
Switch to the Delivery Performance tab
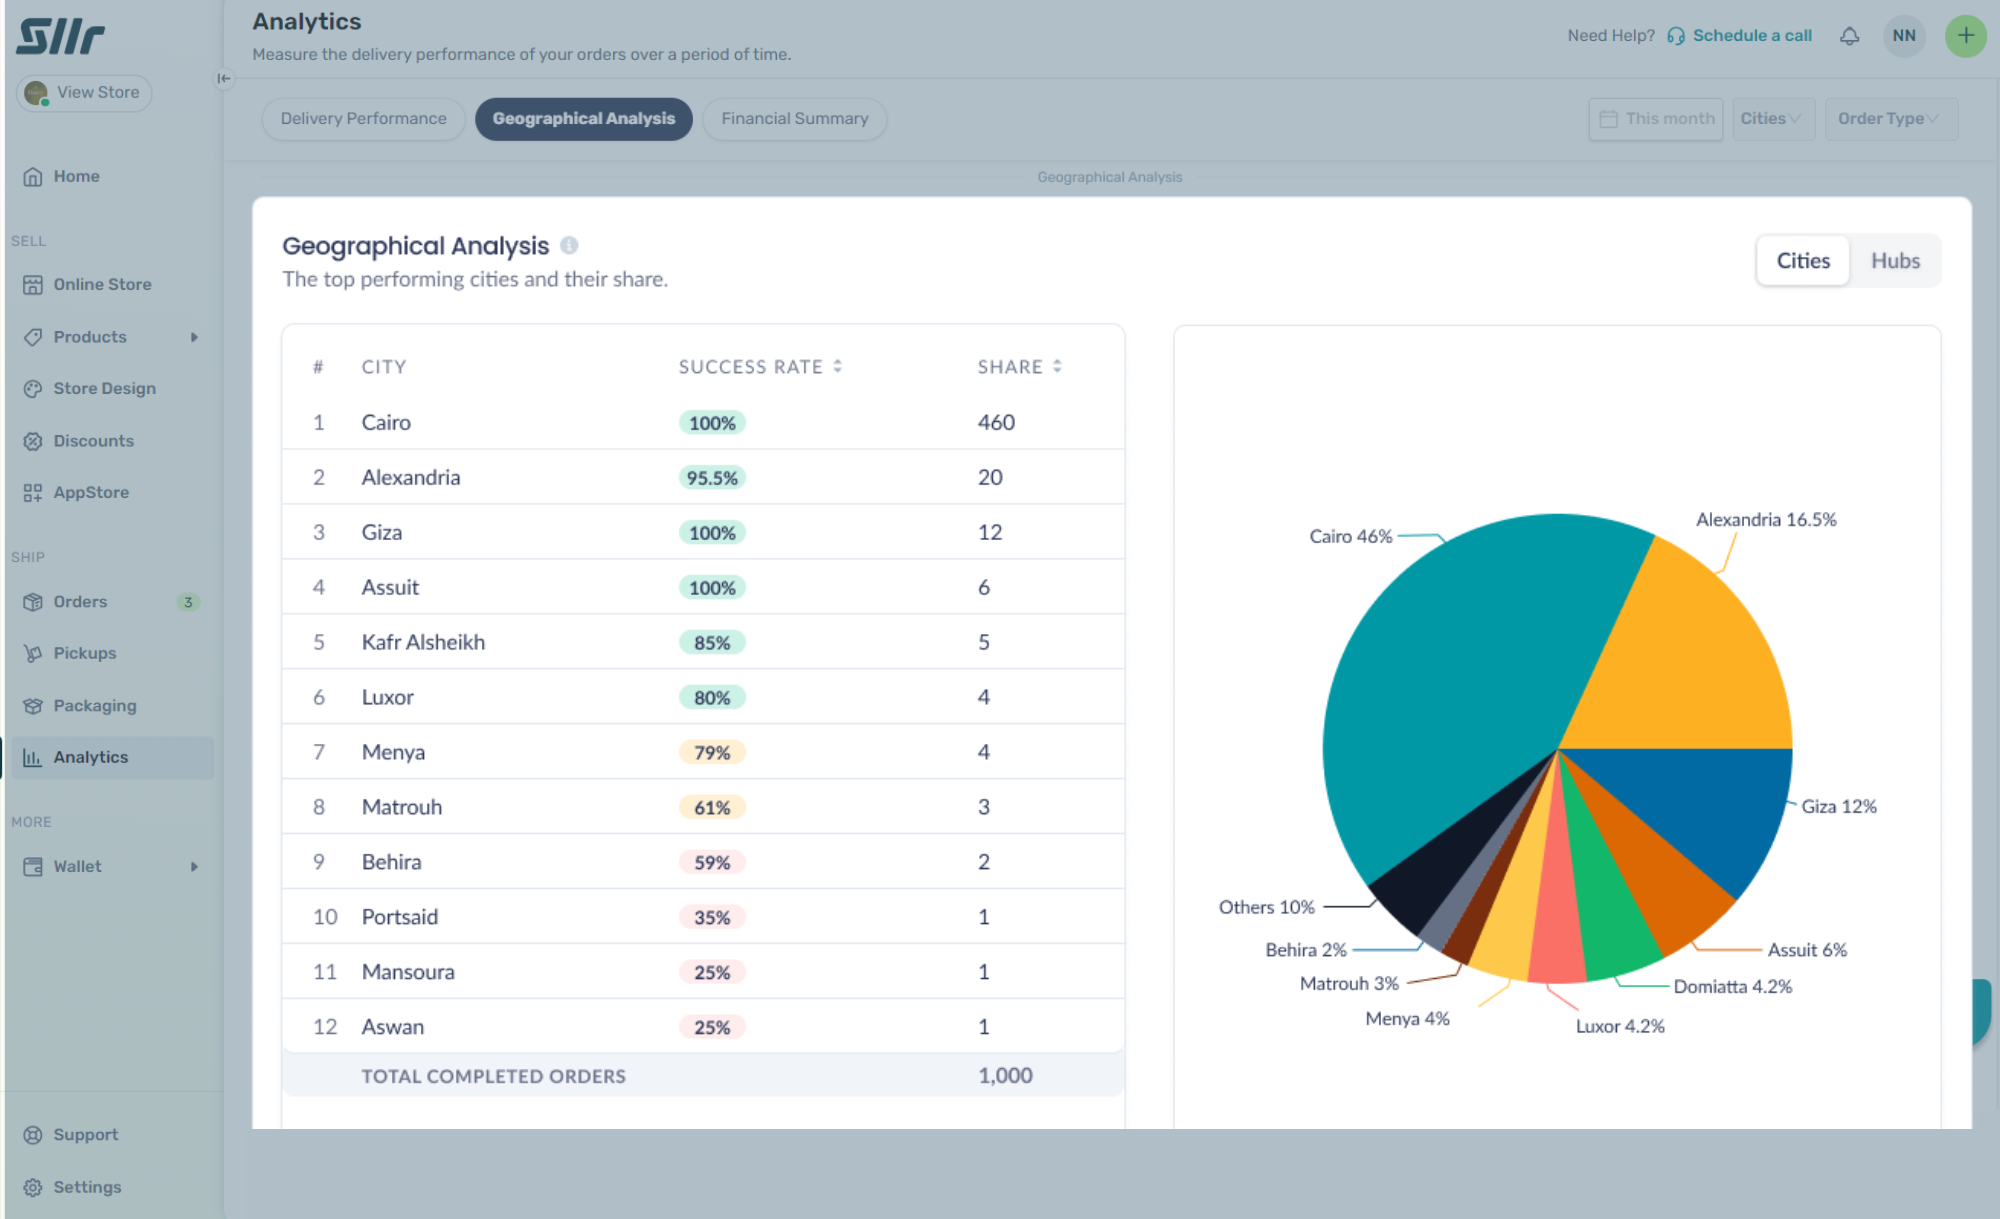(x=363, y=119)
